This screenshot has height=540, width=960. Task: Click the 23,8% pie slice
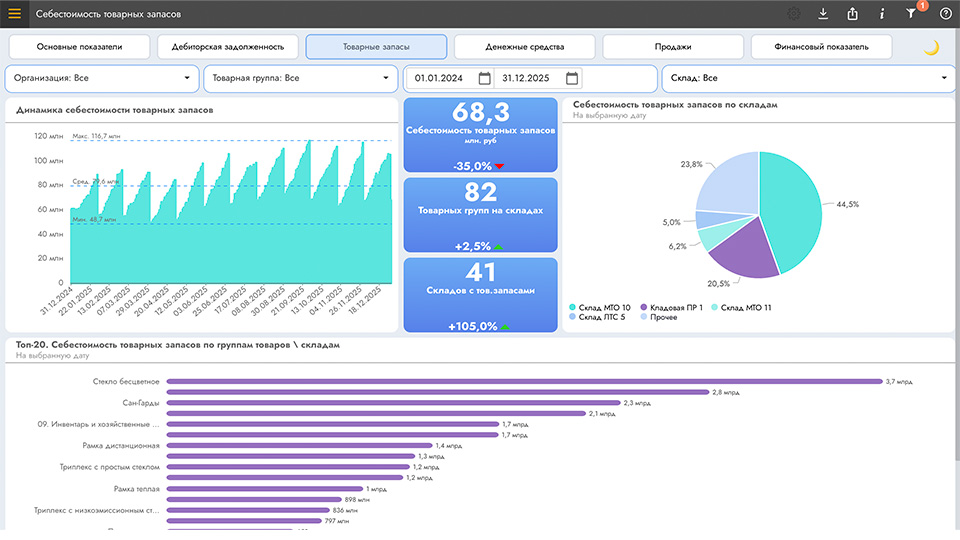(x=732, y=184)
